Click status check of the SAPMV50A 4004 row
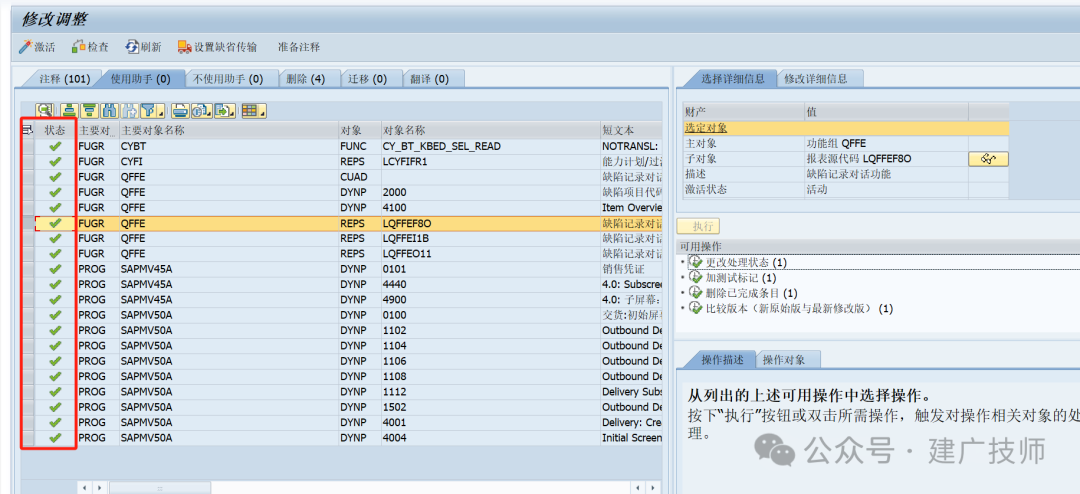This screenshot has width=1080, height=494. point(55,438)
